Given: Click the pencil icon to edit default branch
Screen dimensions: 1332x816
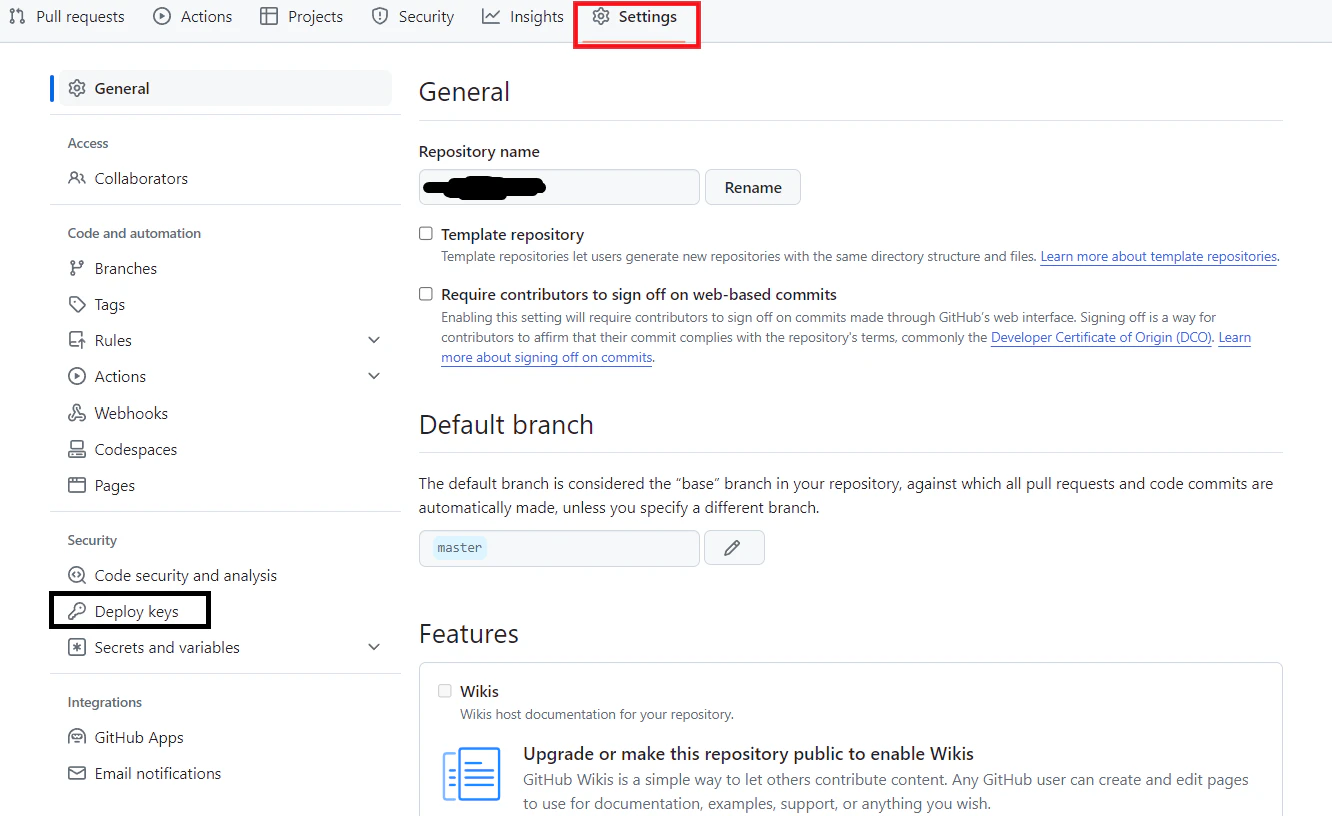Looking at the screenshot, I should [734, 547].
